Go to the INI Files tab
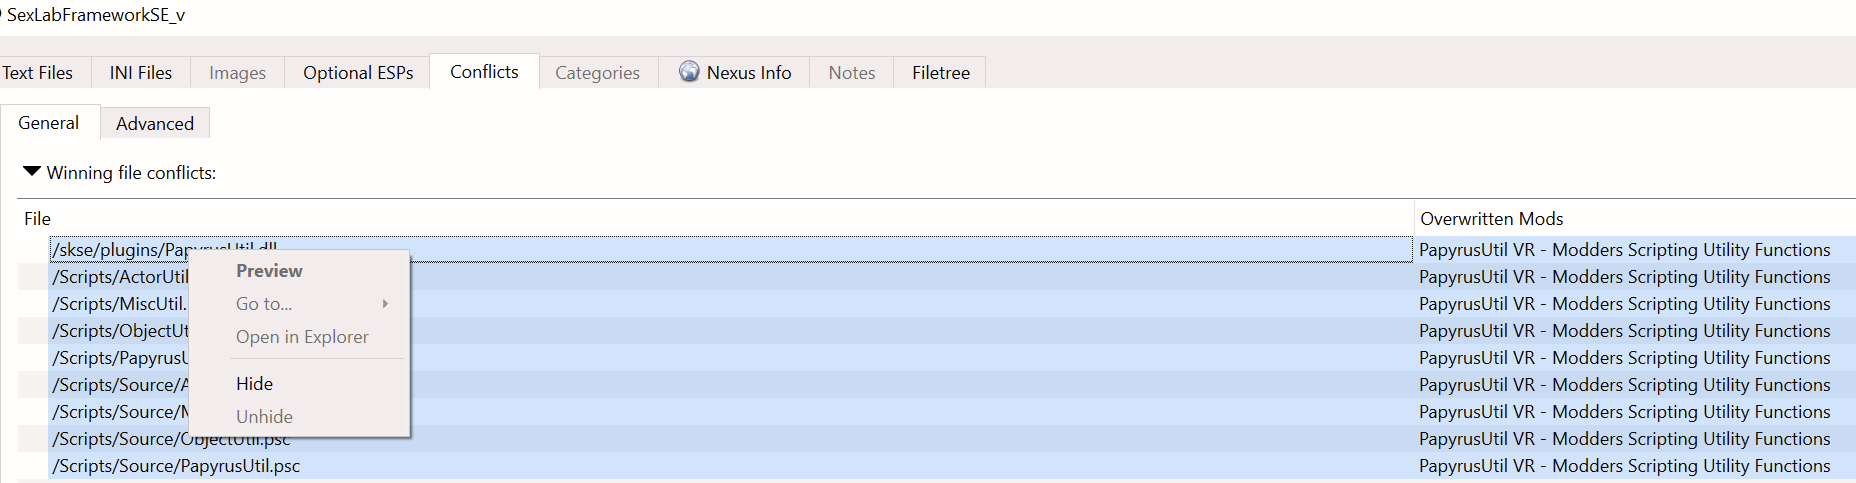 click(141, 72)
